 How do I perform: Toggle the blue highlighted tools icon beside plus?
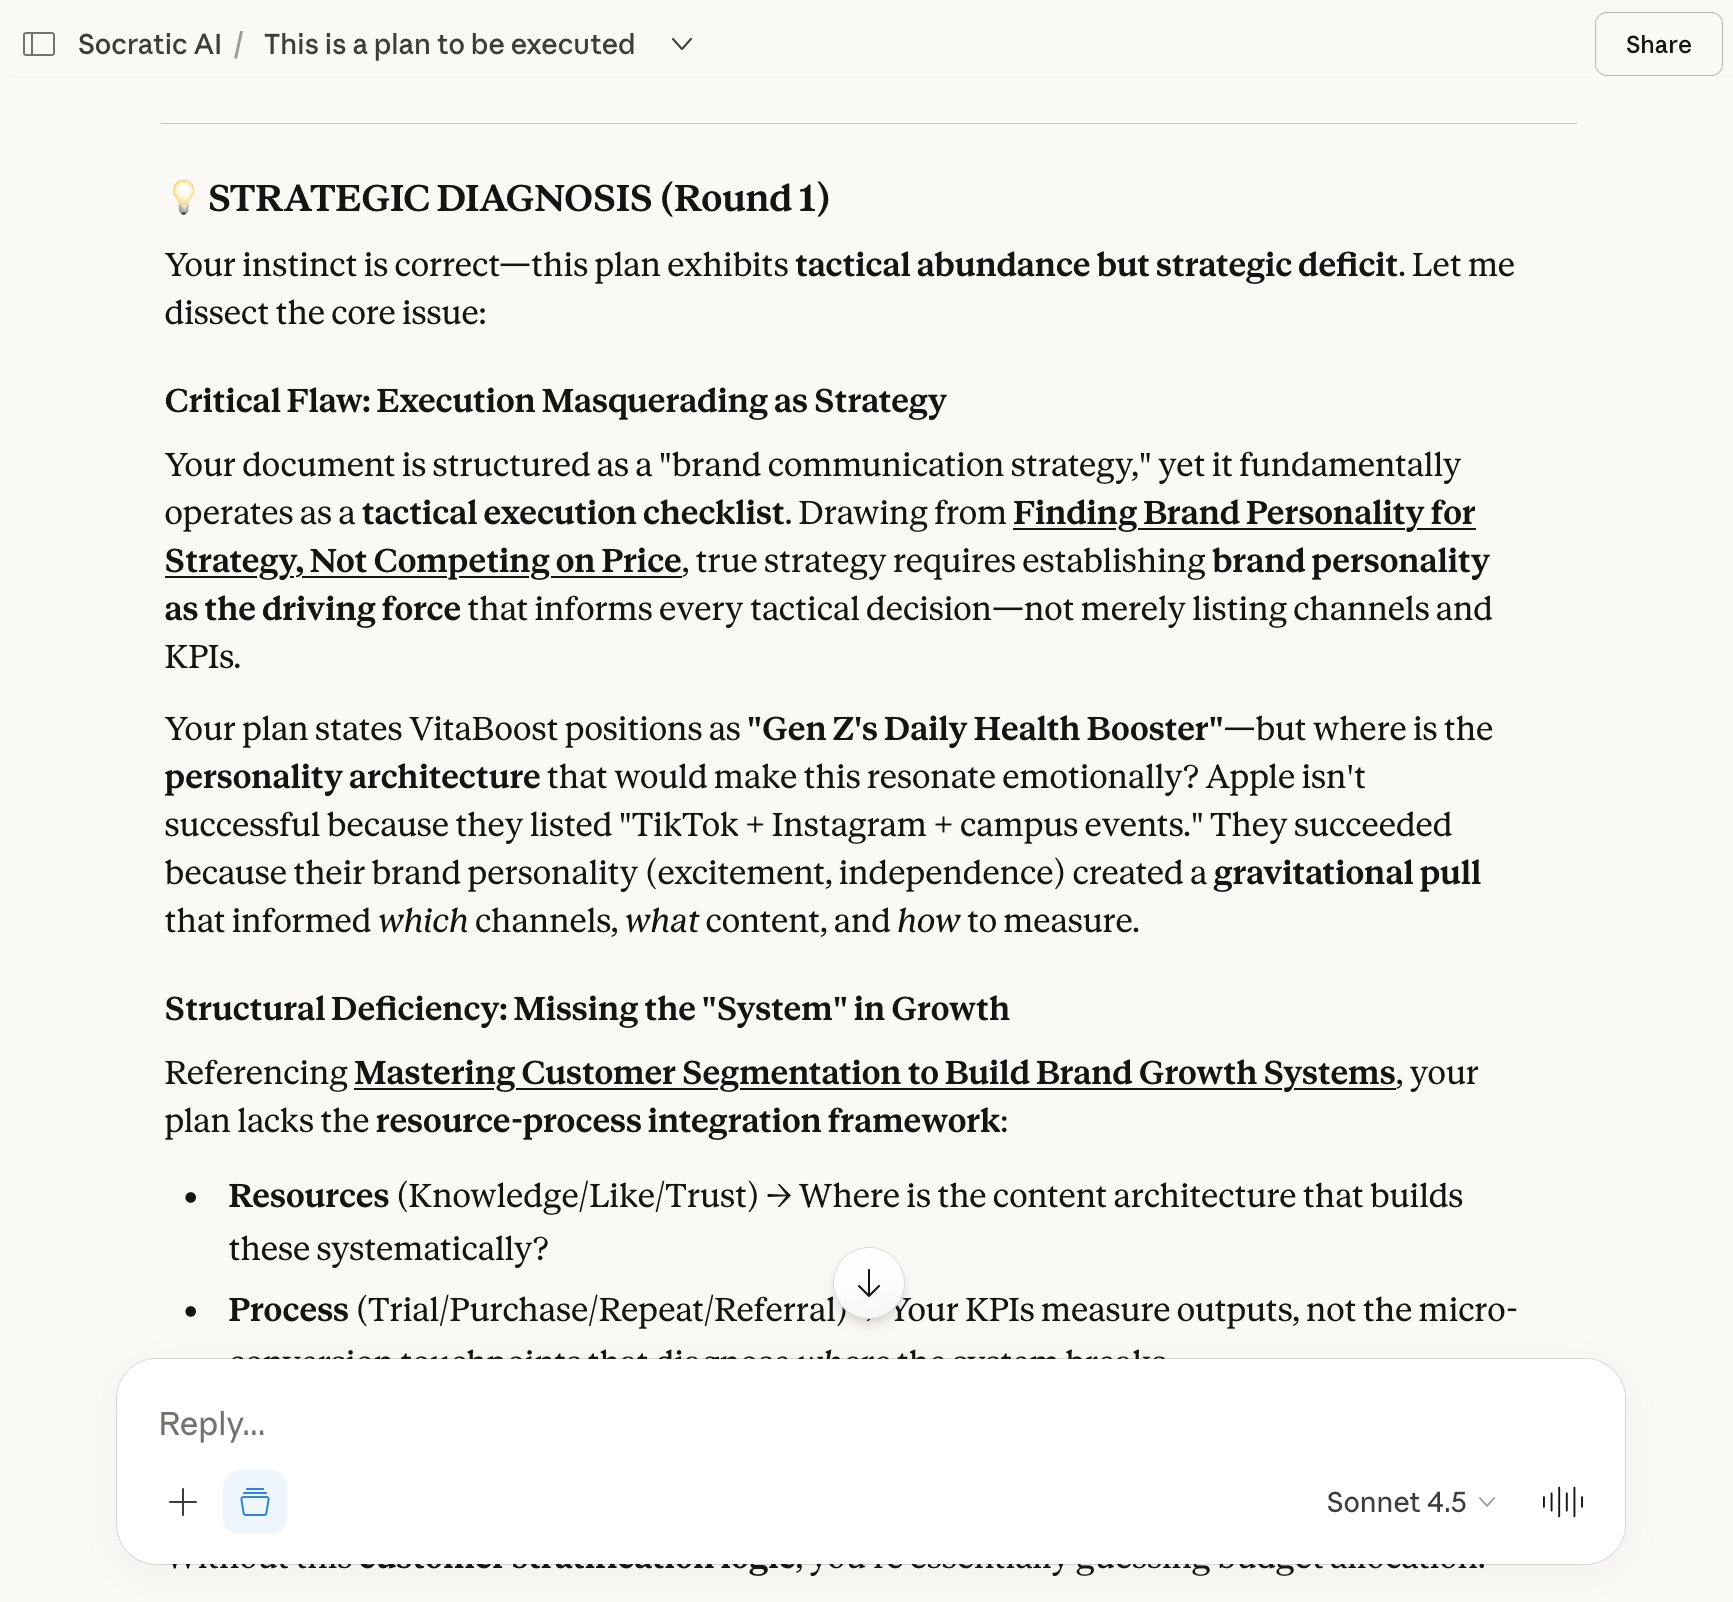click(255, 1502)
